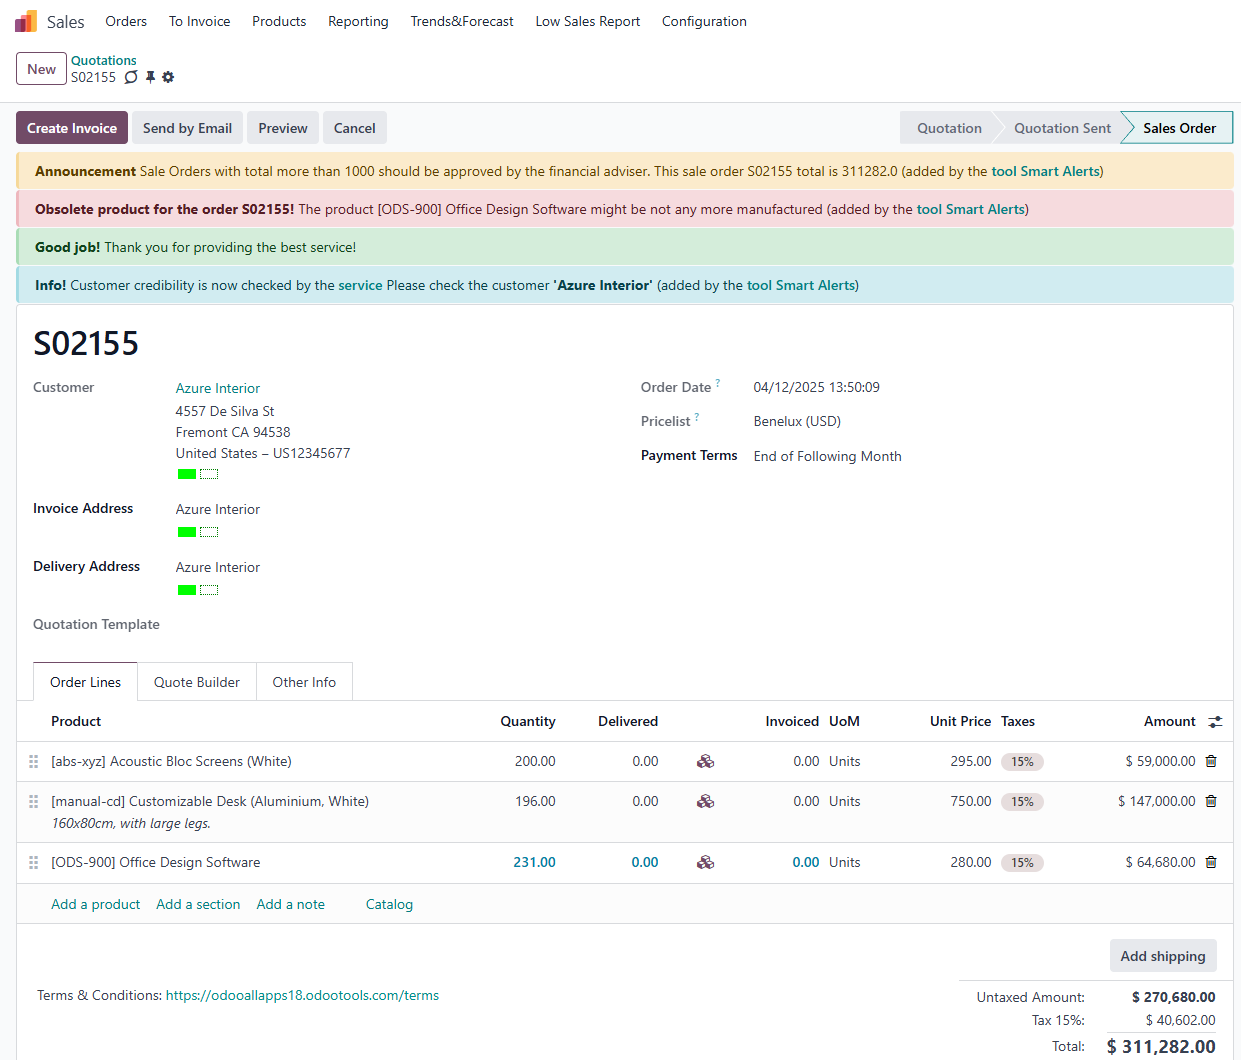Viewport: 1241px width, 1060px height.
Task: Click the [ODS-900] Office Design Software product cell
Action: 156,862
